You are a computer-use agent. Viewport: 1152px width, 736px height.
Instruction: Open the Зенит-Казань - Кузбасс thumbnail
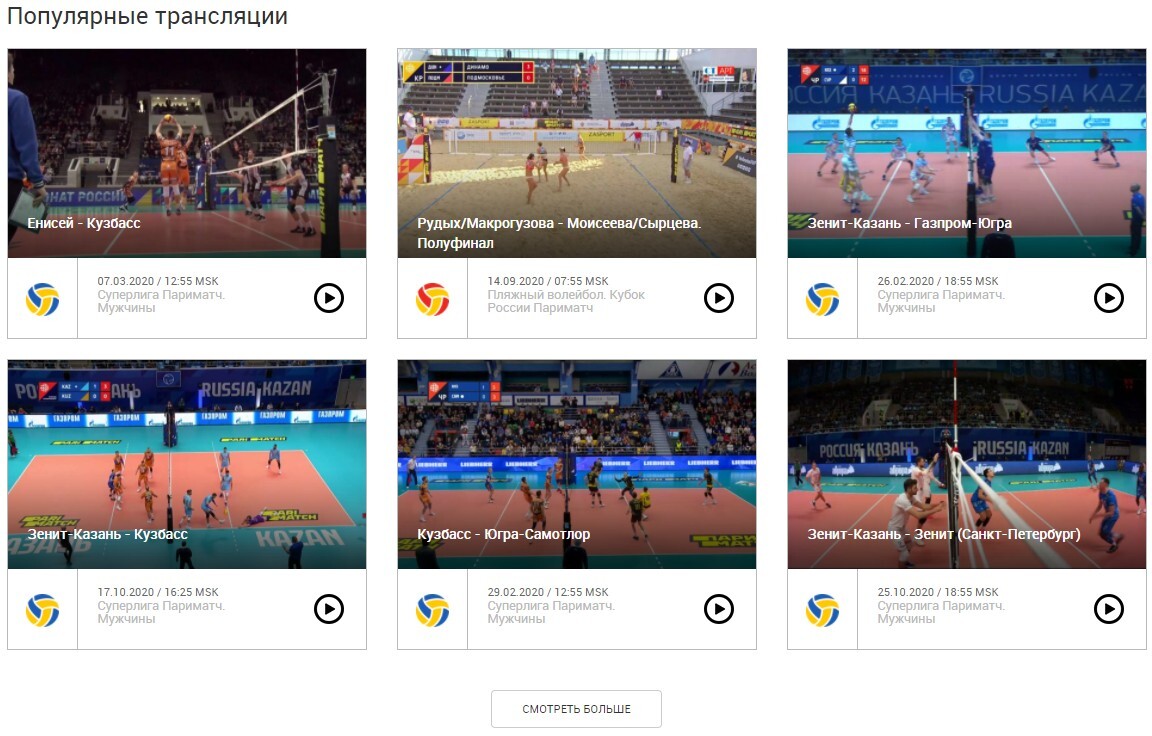[187, 464]
